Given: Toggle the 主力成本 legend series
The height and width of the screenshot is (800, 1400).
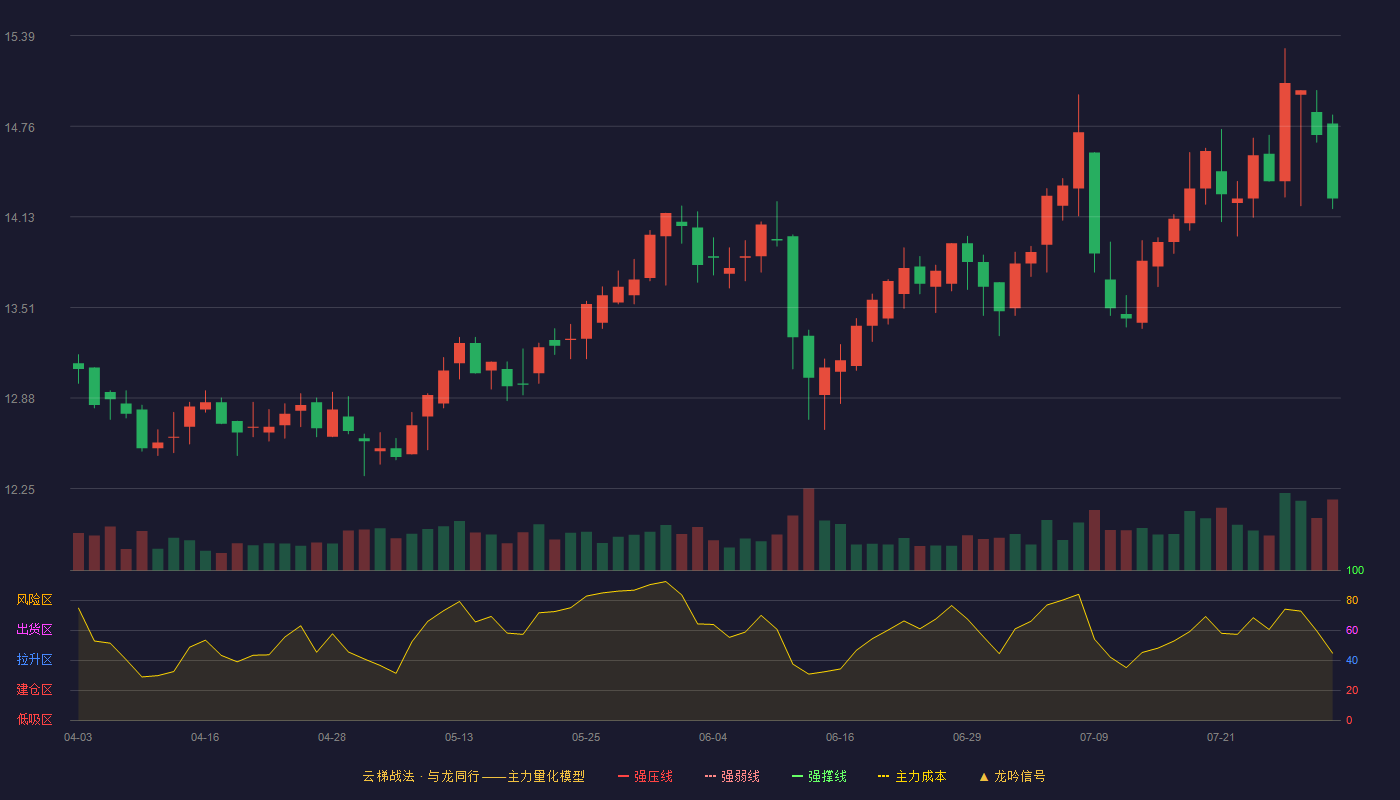Looking at the screenshot, I should tap(912, 776).
